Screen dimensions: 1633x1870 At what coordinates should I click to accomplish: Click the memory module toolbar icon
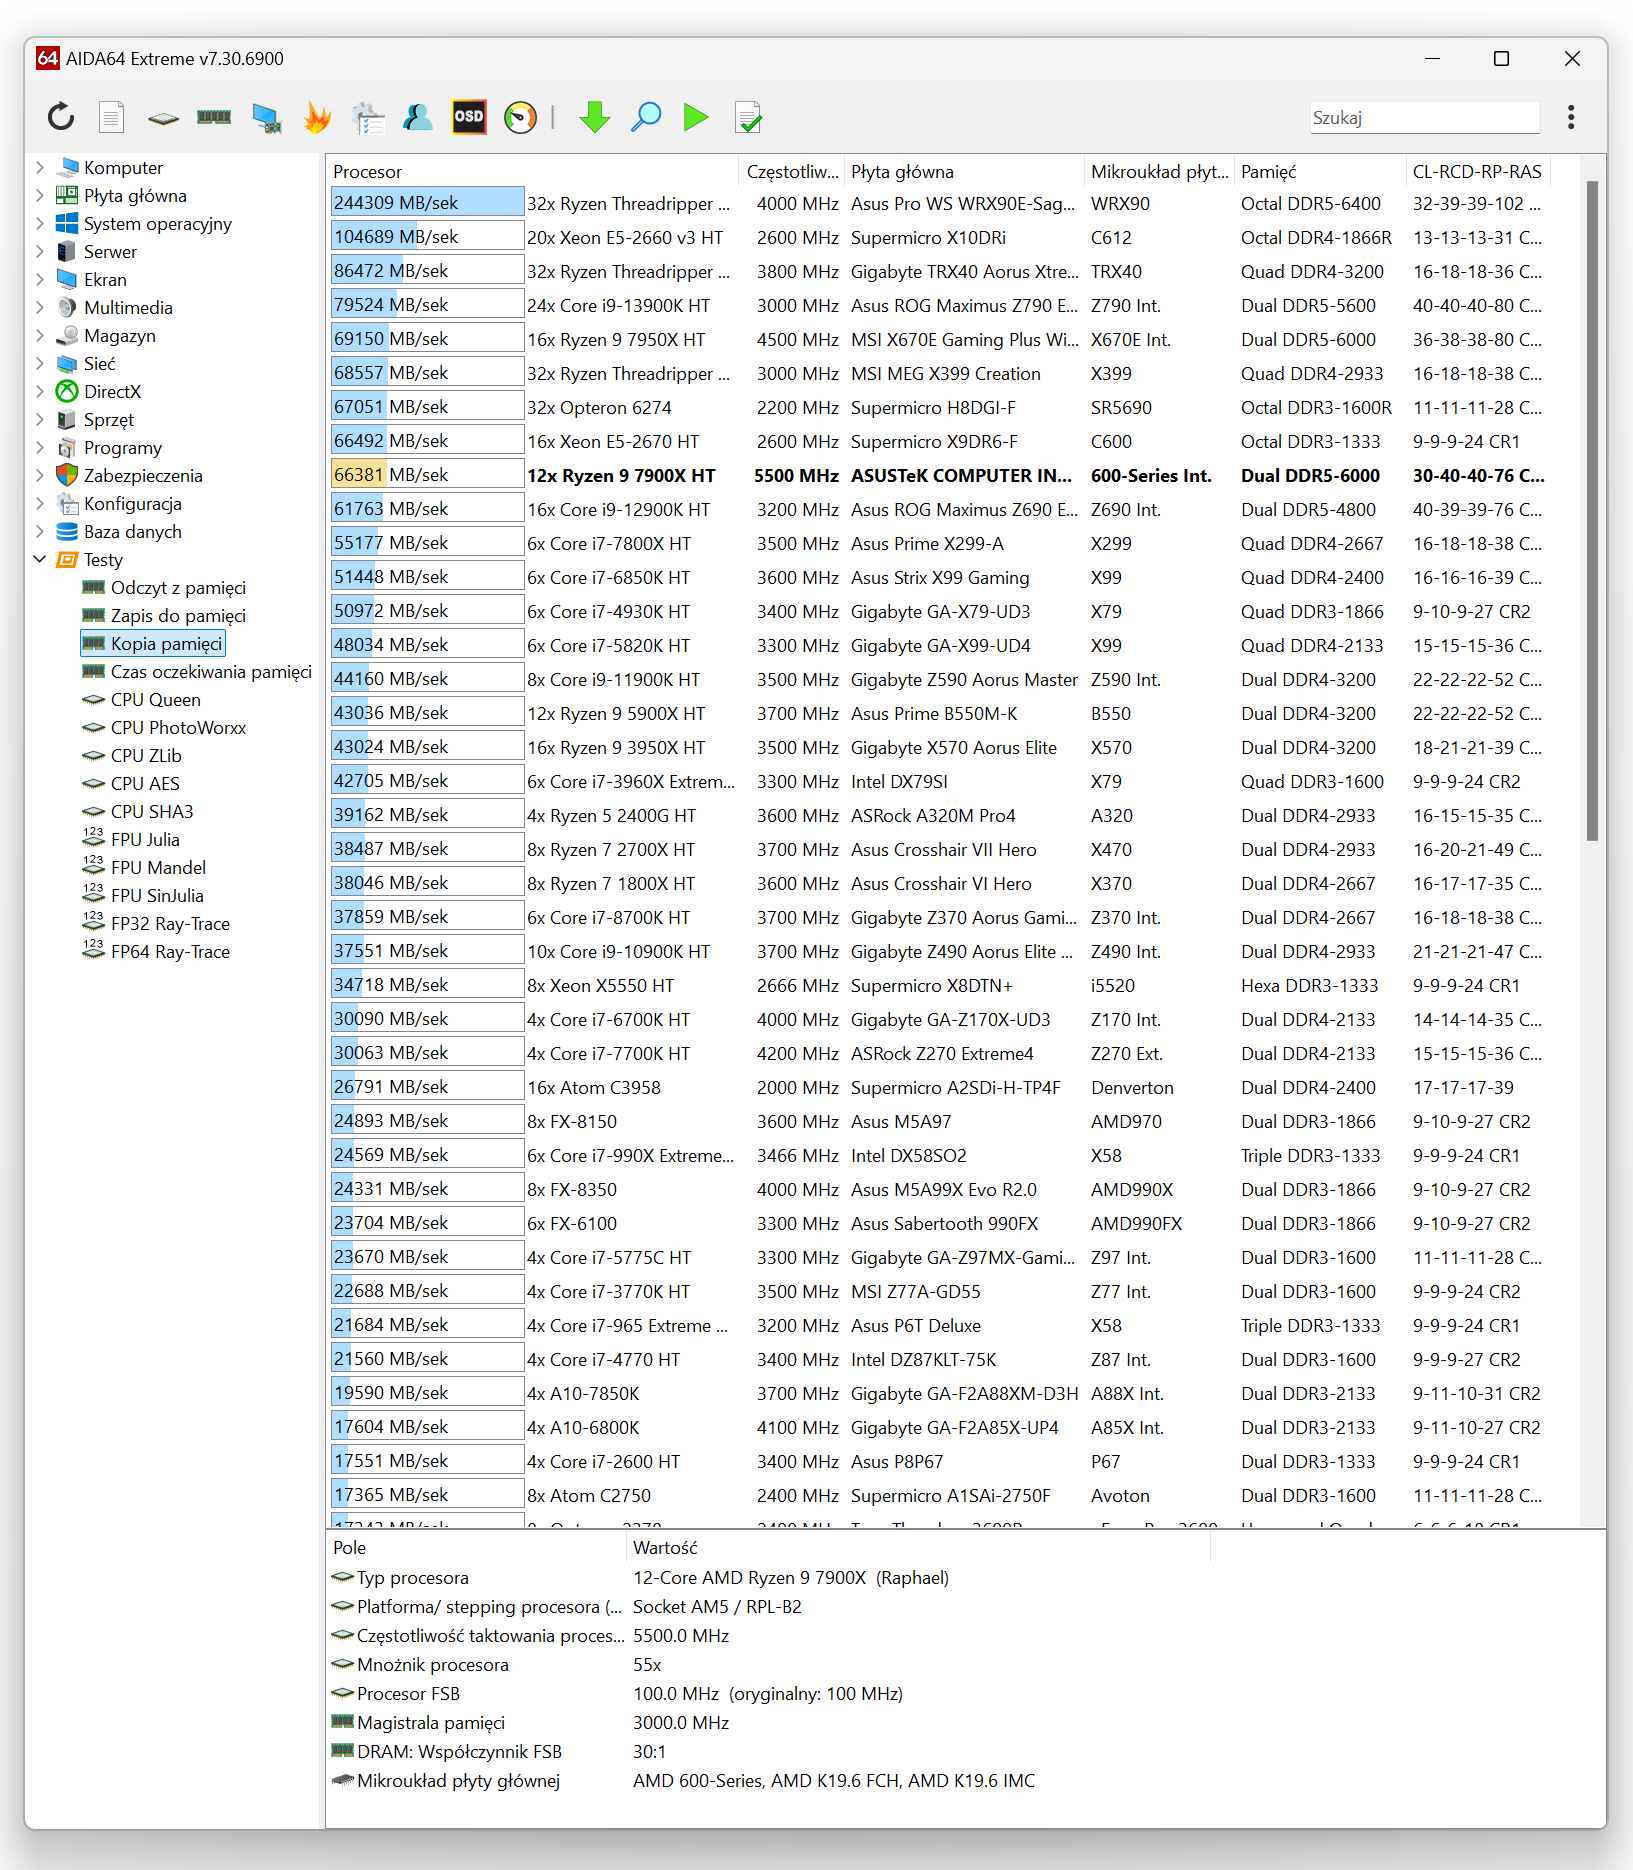214,118
